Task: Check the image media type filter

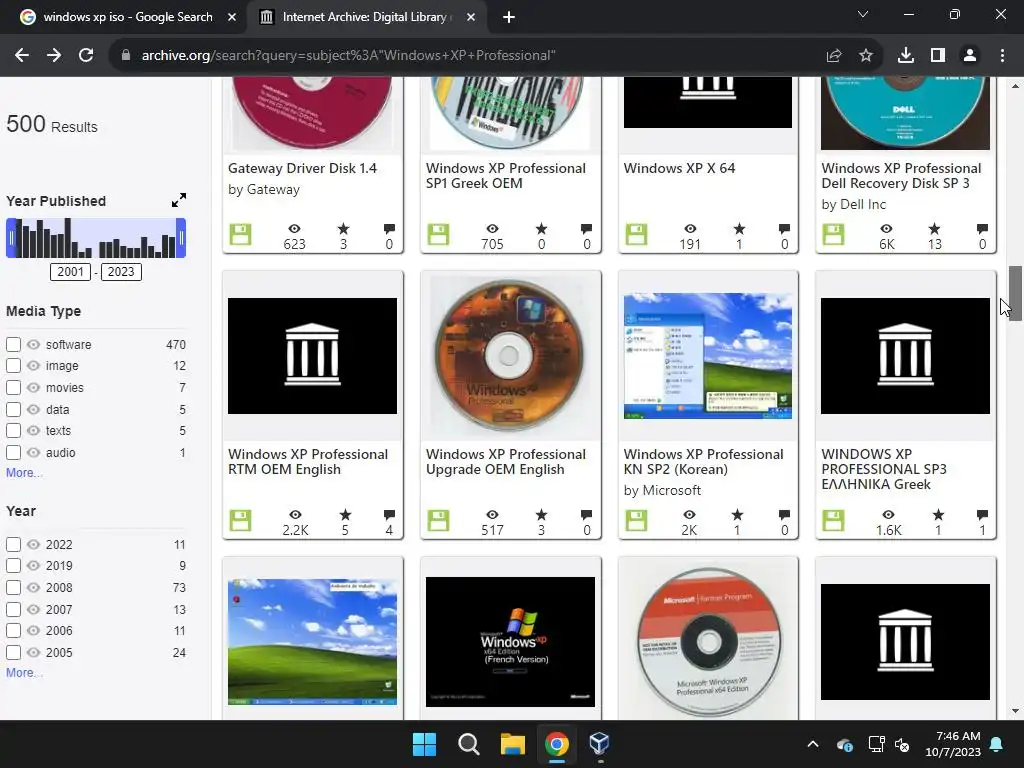Action: pos(13,366)
